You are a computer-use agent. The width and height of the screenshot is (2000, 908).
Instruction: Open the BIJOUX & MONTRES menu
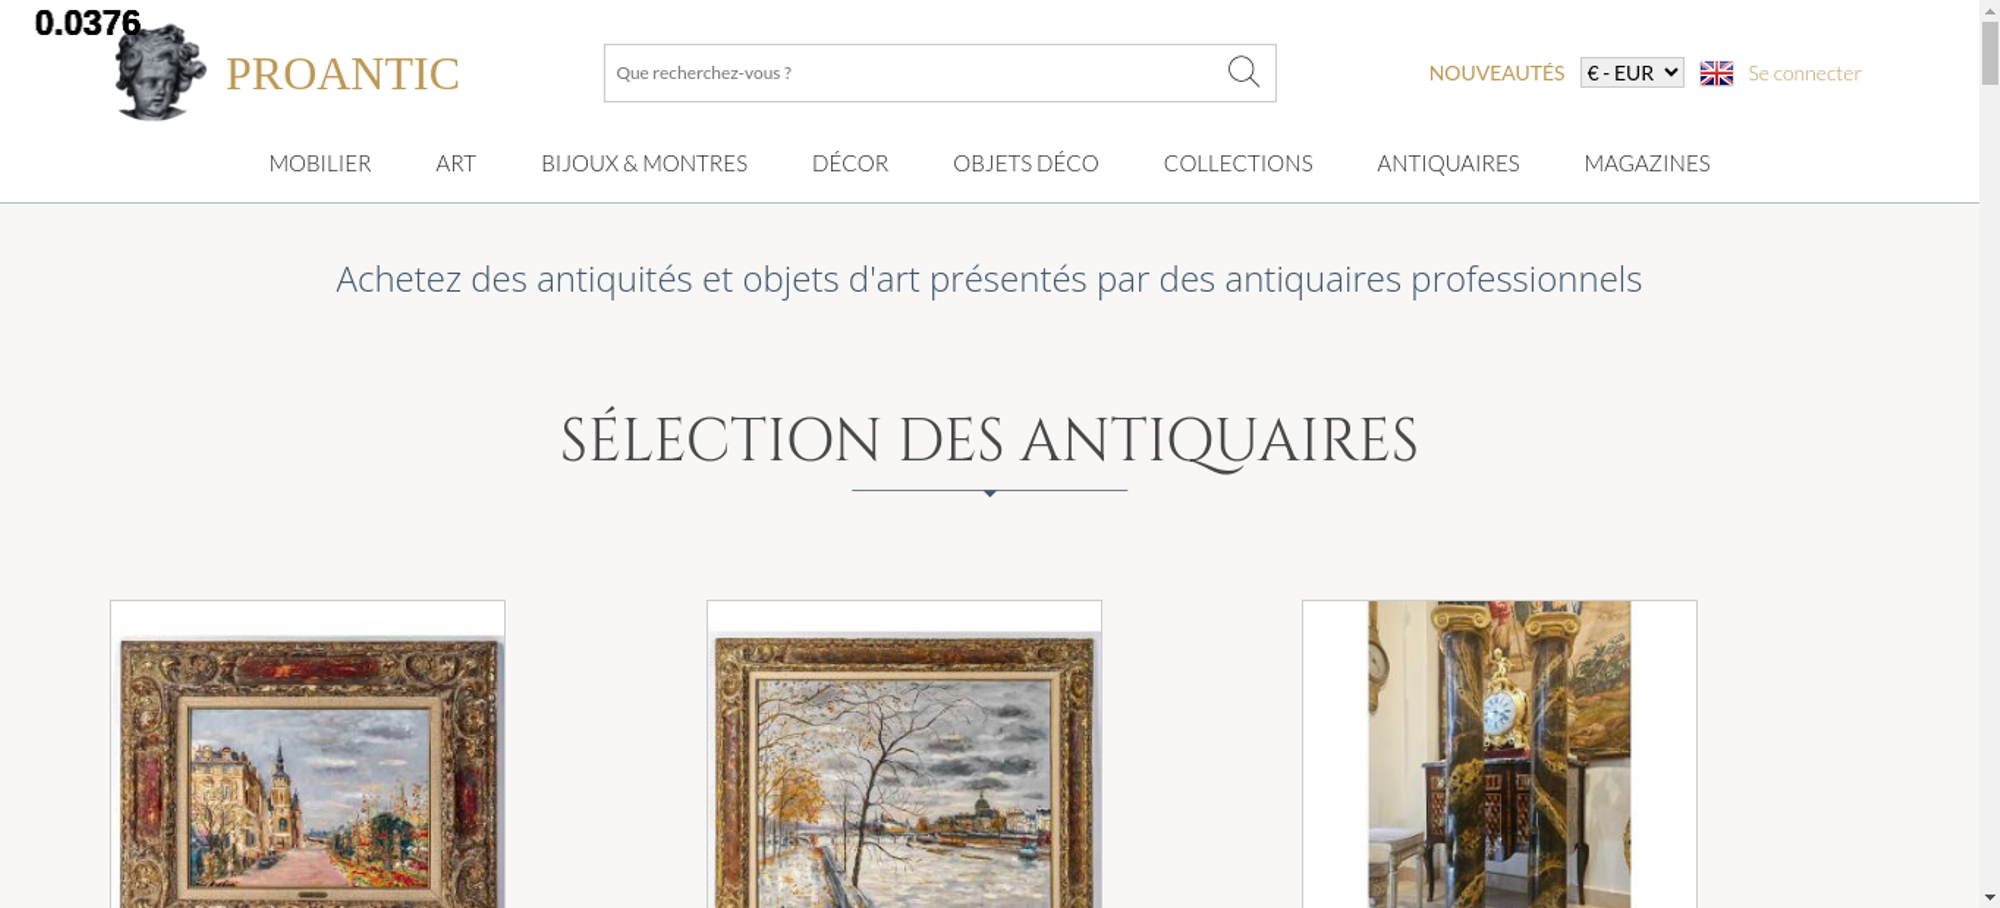(644, 163)
